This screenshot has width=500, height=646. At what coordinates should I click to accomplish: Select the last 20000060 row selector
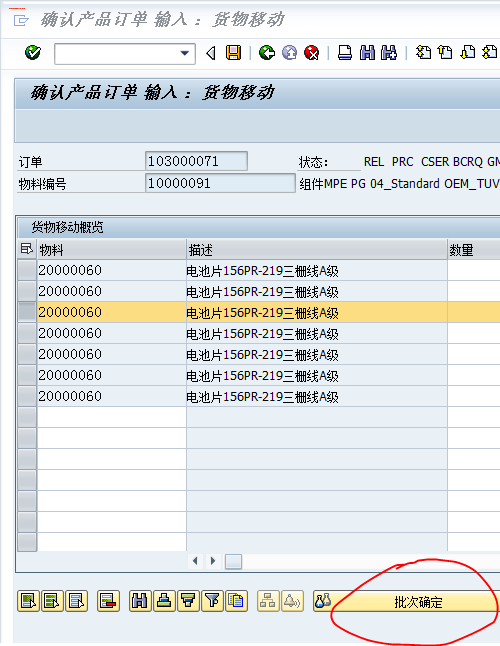(27, 396)
